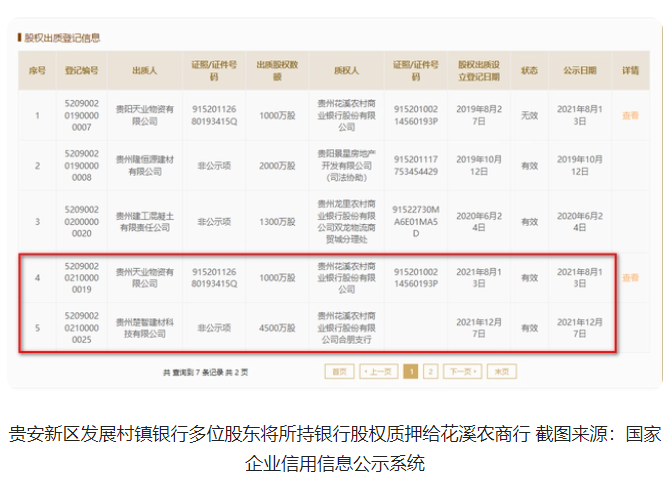Click the 质权人 column header

(x=346, y=71)
